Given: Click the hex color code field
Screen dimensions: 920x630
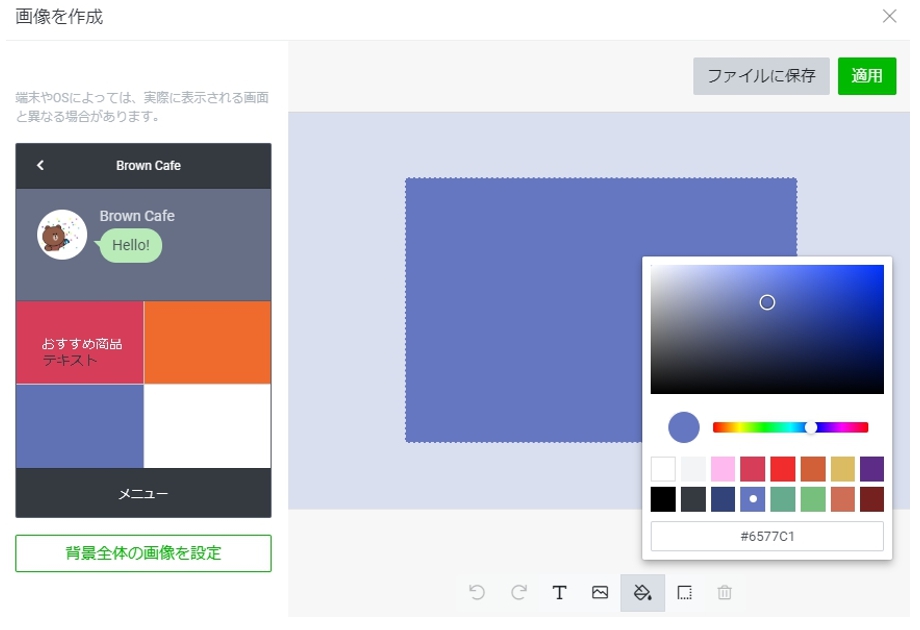Looking at the screenshot, I should pos(767,537).
